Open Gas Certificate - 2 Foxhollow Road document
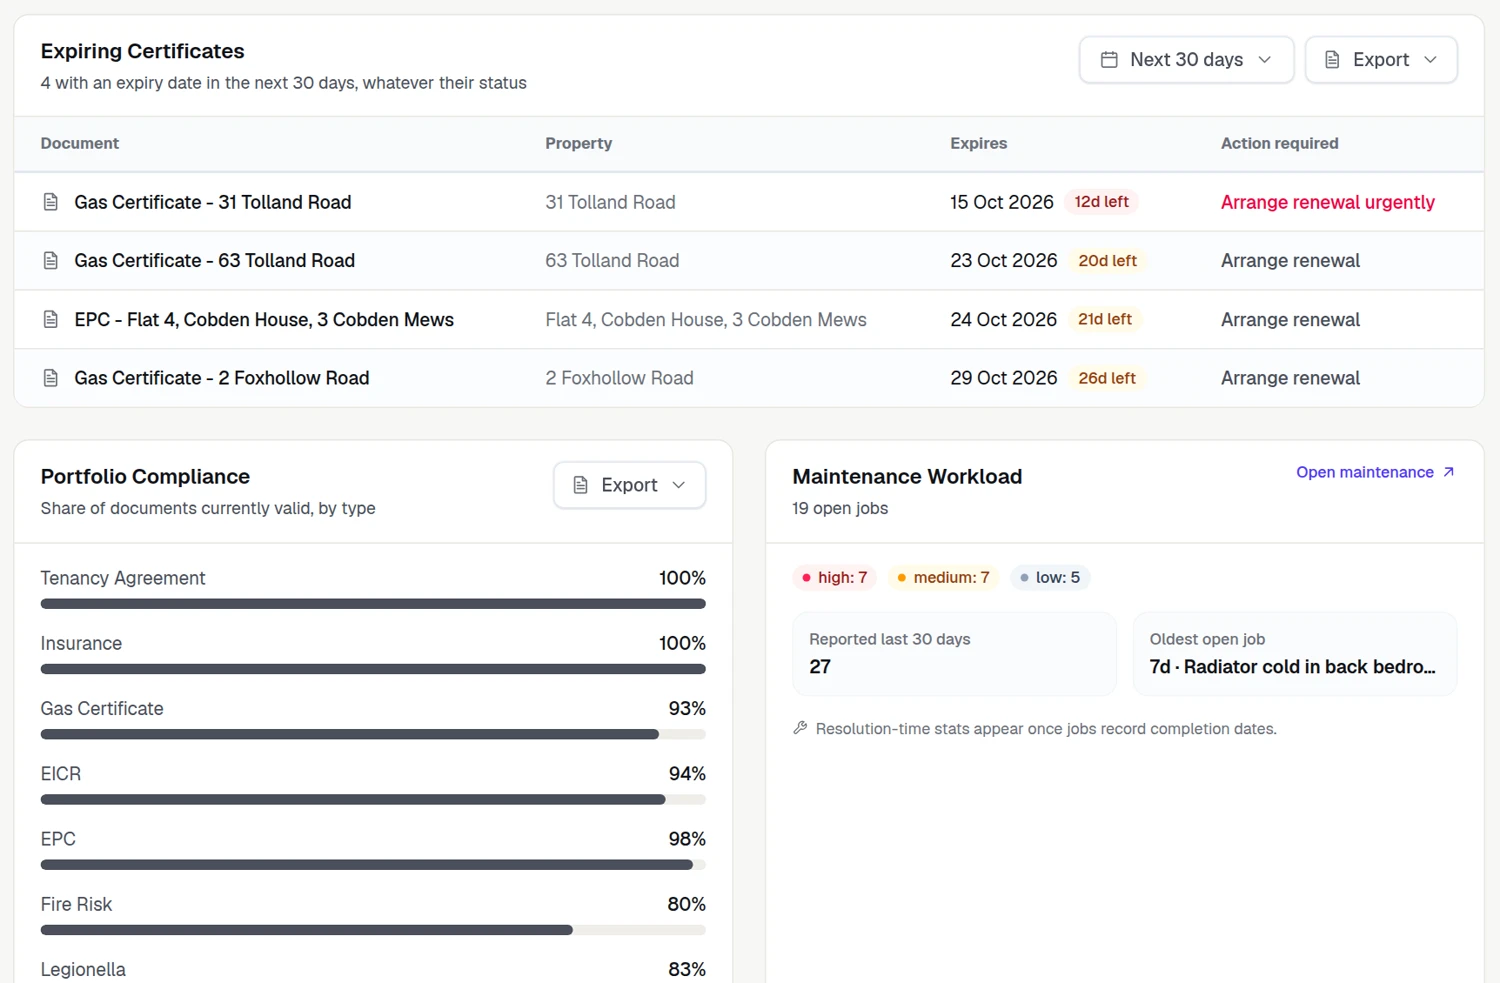 click(x=222, y=378)
